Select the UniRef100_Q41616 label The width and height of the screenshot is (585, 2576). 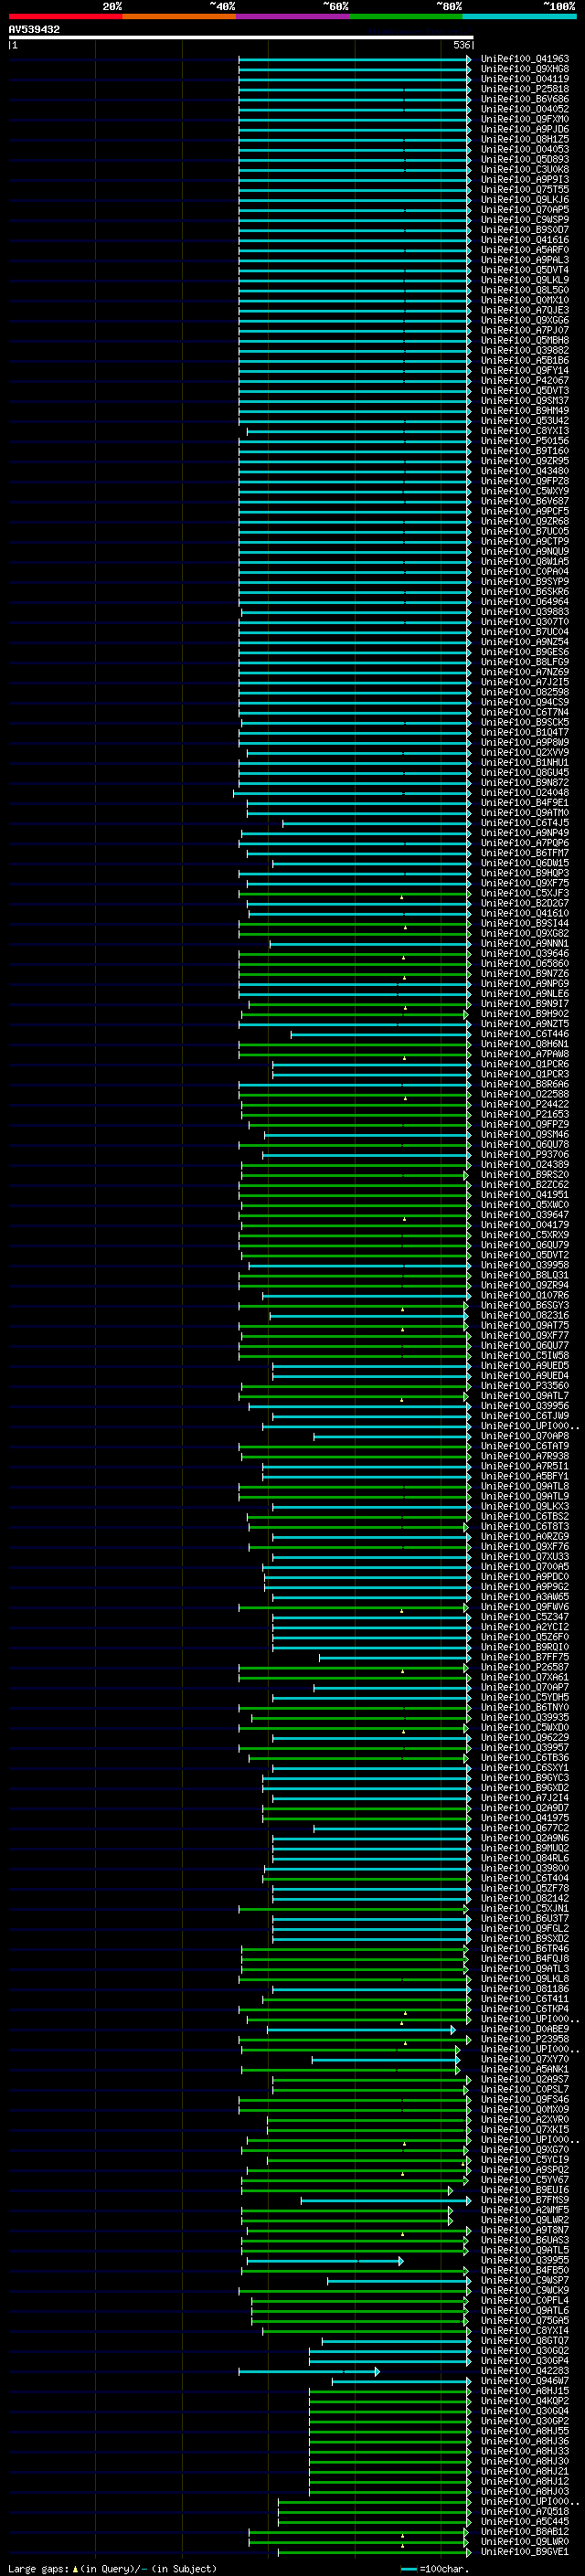(x=525, y=240)
